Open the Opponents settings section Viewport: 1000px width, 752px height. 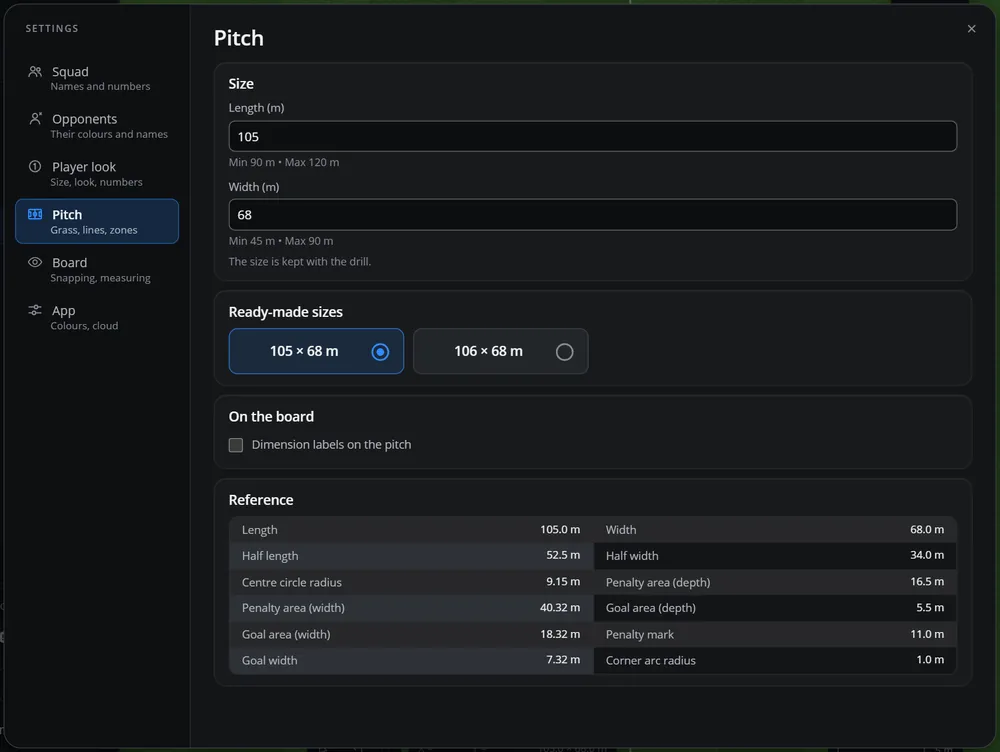97,126
